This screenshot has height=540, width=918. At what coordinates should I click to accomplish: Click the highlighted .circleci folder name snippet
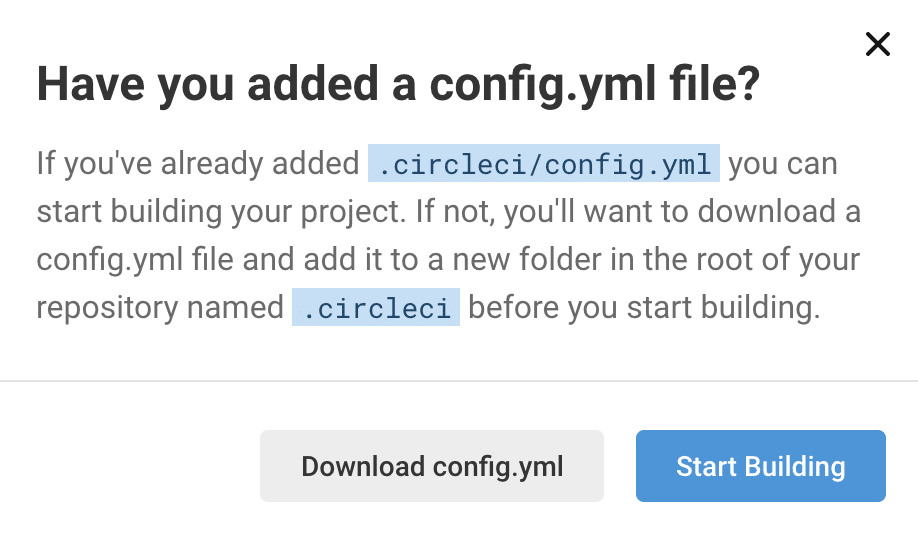point(375,307)
